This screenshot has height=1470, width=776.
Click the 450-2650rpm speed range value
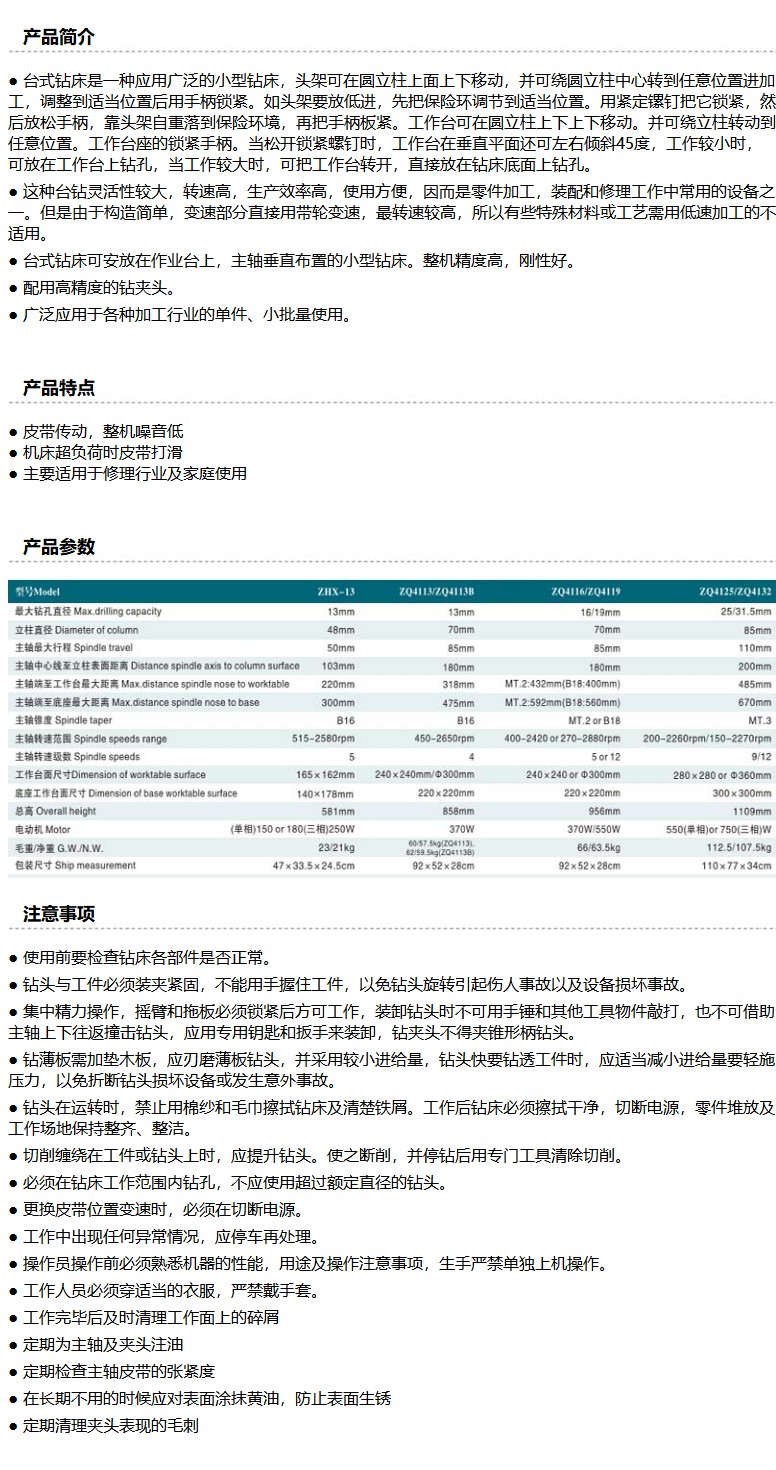[442, 738]
